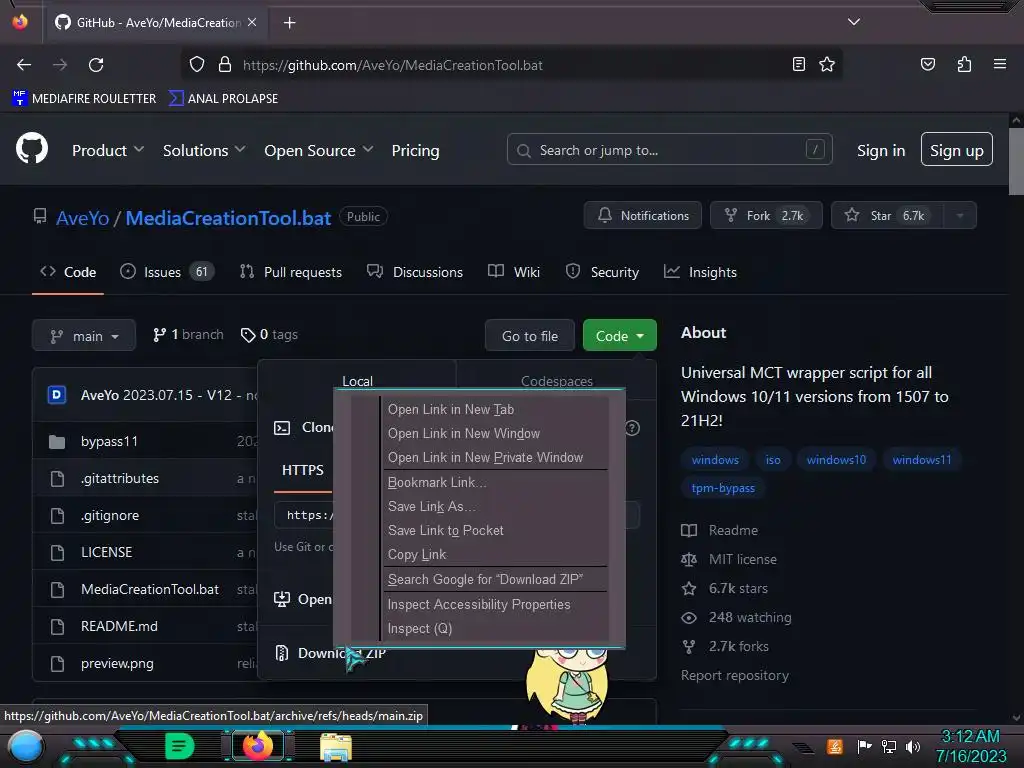Image resolution: width=1024 pixels, height=768 pixels.
Task: Open the tracking protection shield icon
Action: pyautogui.click(x=197, y=65)
